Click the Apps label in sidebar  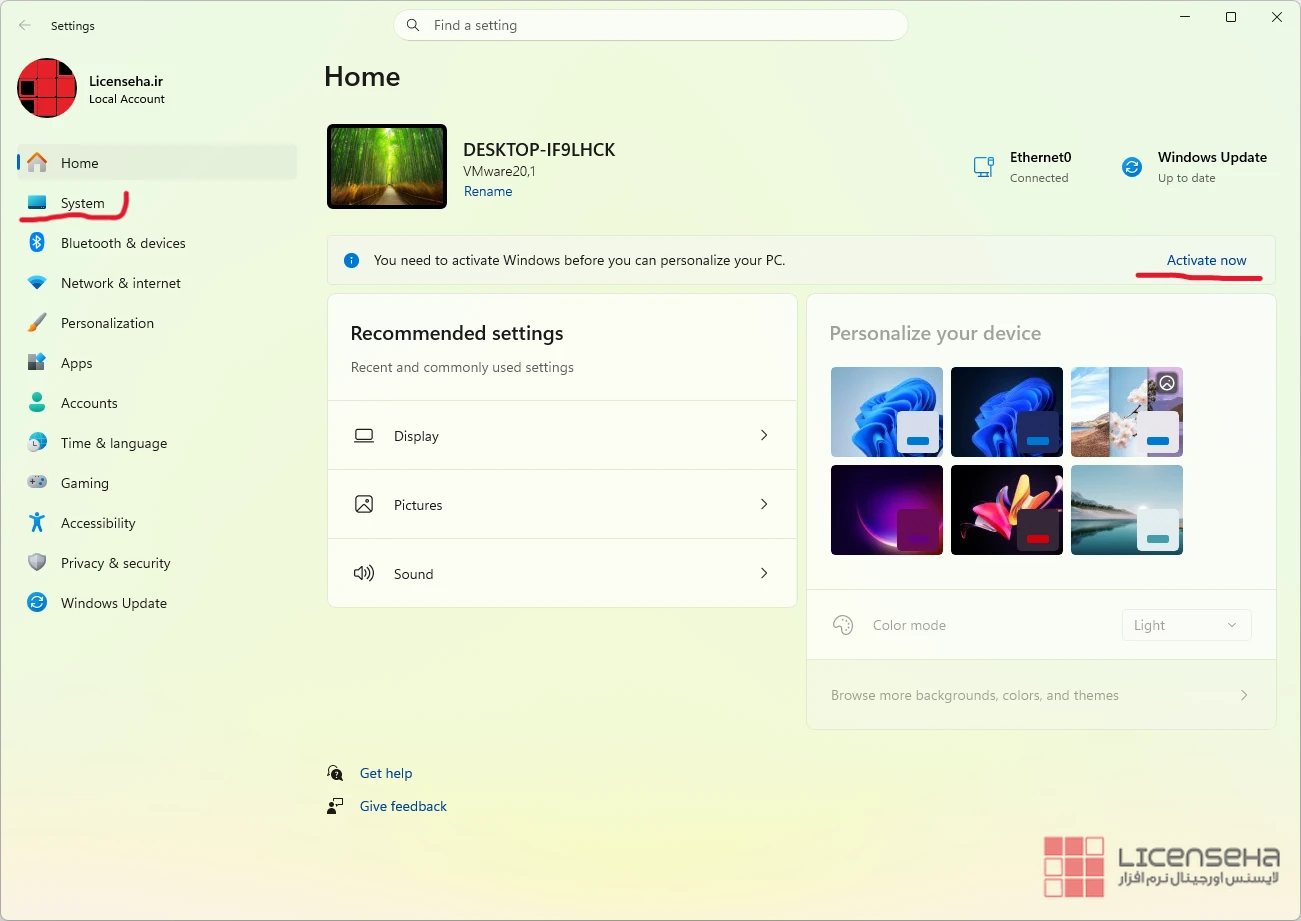76,363
